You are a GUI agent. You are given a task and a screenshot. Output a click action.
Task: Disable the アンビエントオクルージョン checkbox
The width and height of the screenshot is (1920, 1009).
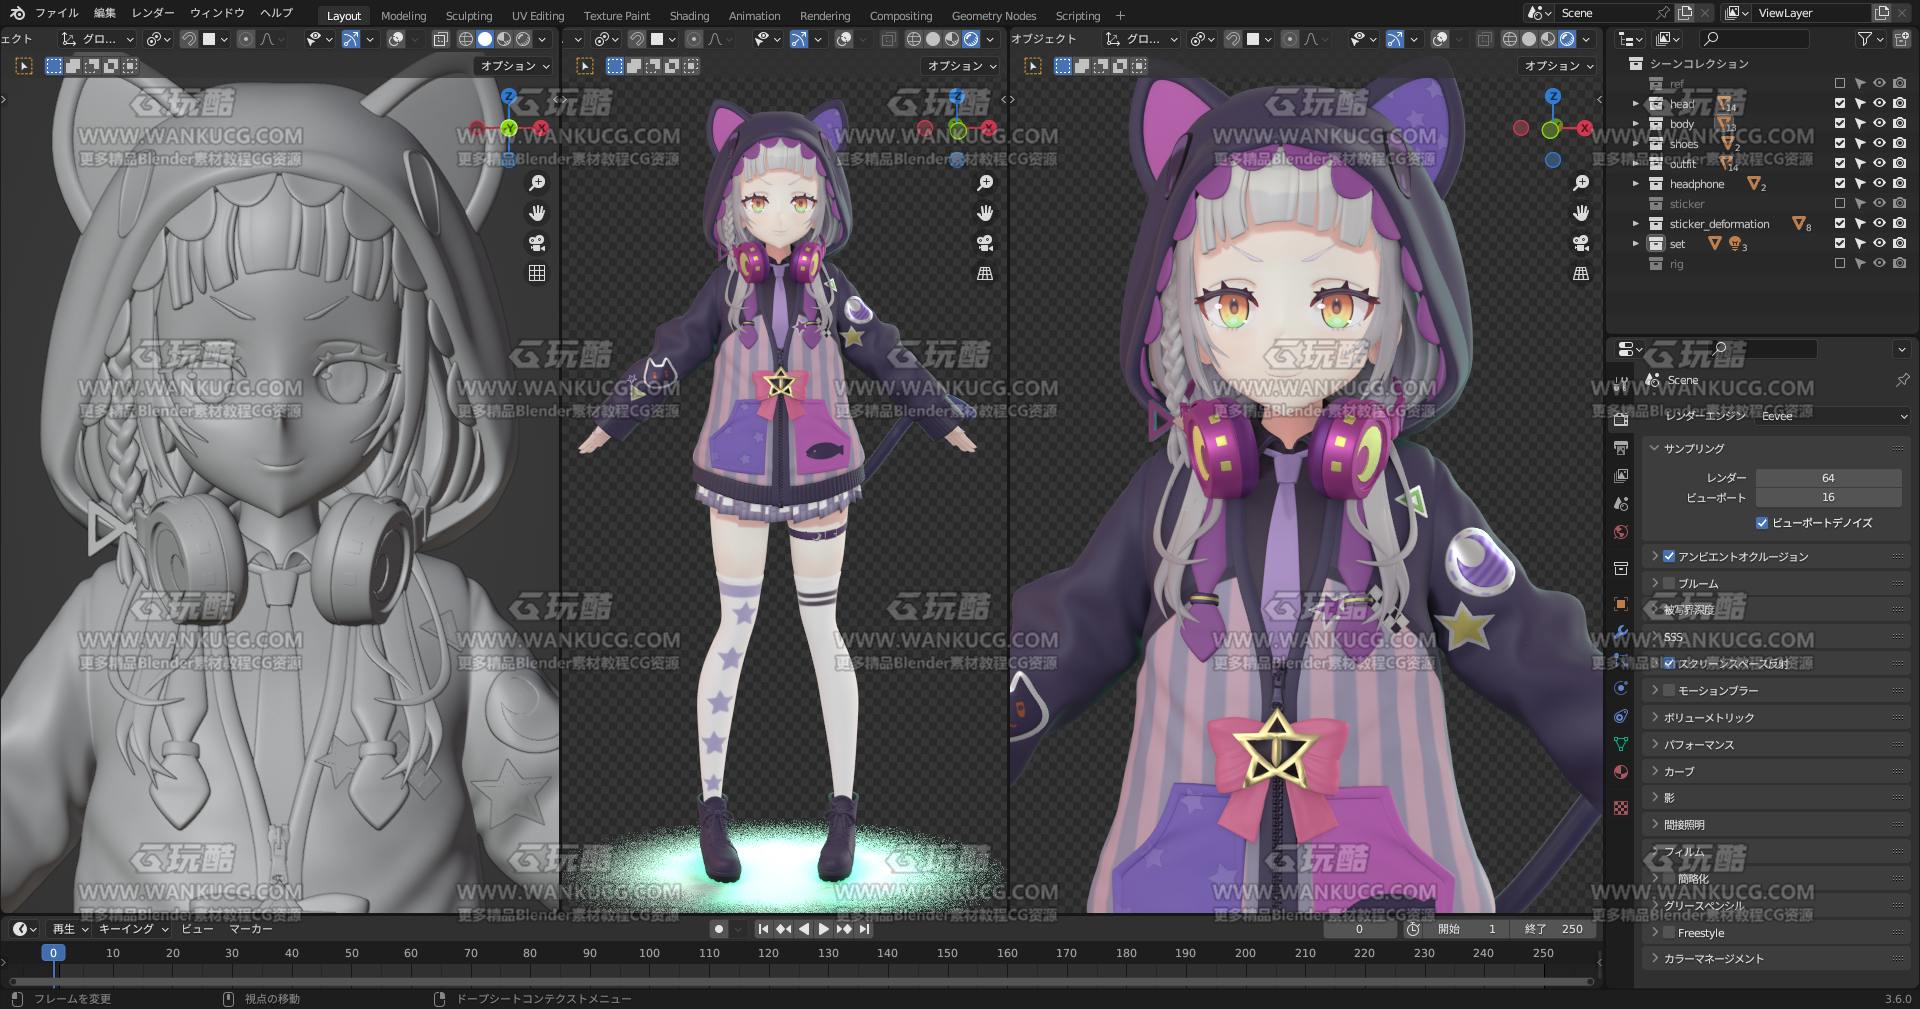(x=1669, y=556)
